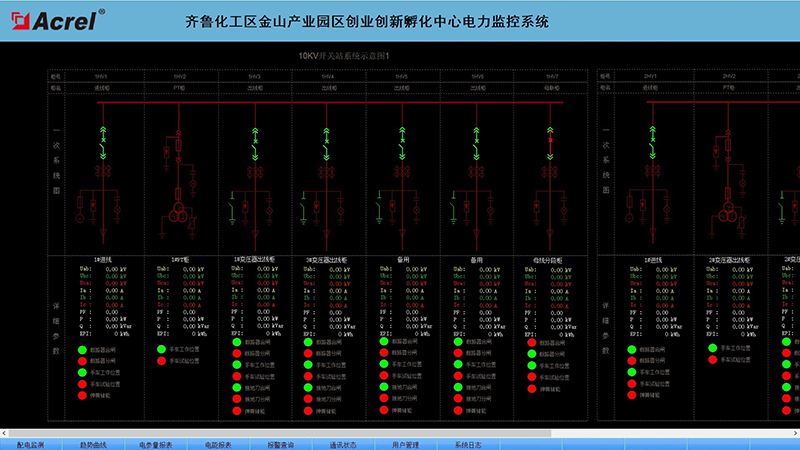Select the 1HV2 PT cabinet transformer symbol
The image size is (800, 450).
tap(178, 216)
